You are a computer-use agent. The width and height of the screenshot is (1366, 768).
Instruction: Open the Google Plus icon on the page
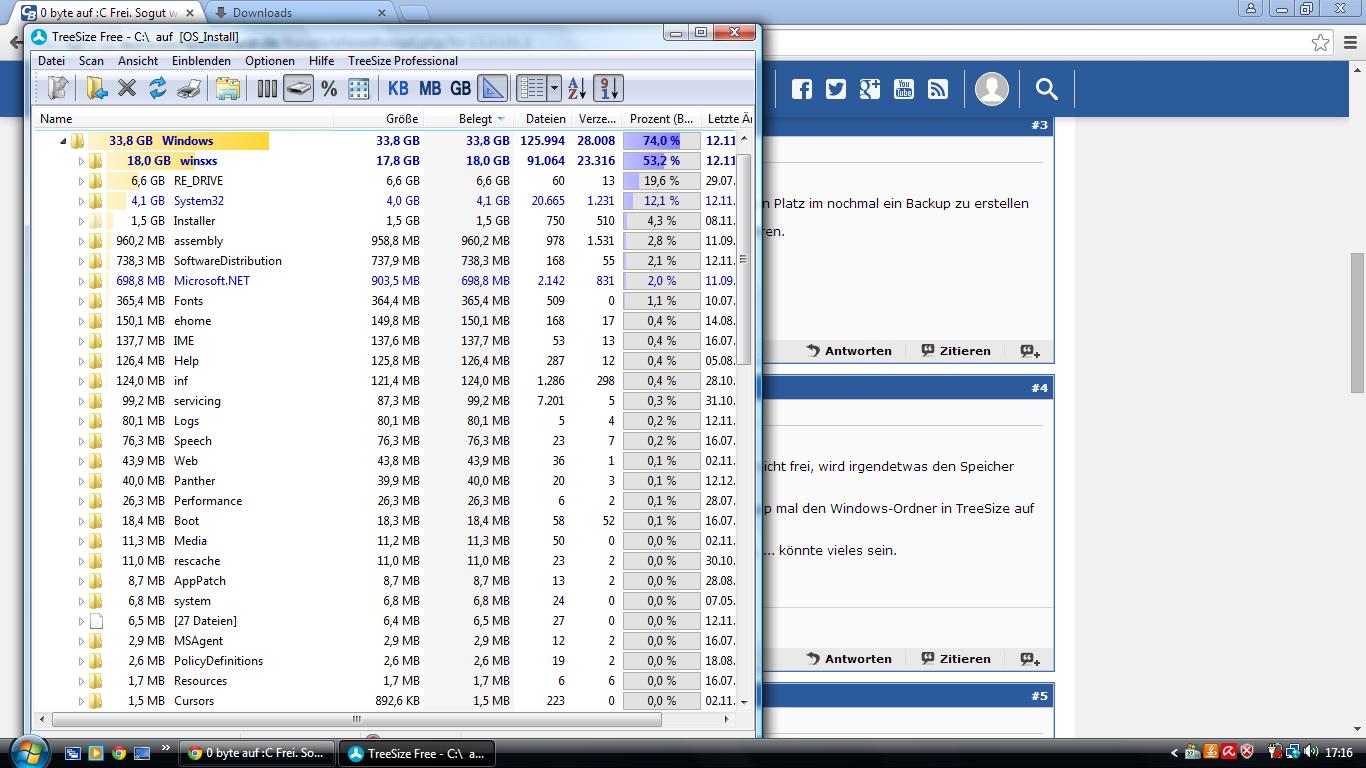[x=870, y=89]
